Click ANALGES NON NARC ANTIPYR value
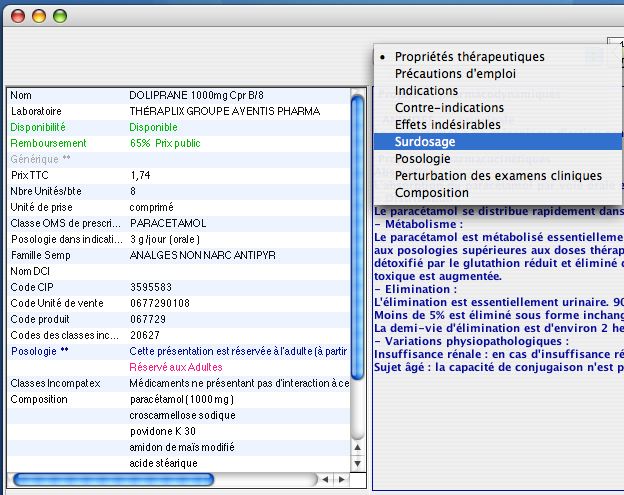This screenshot has width=624, height=495. [x=203, y=255]
